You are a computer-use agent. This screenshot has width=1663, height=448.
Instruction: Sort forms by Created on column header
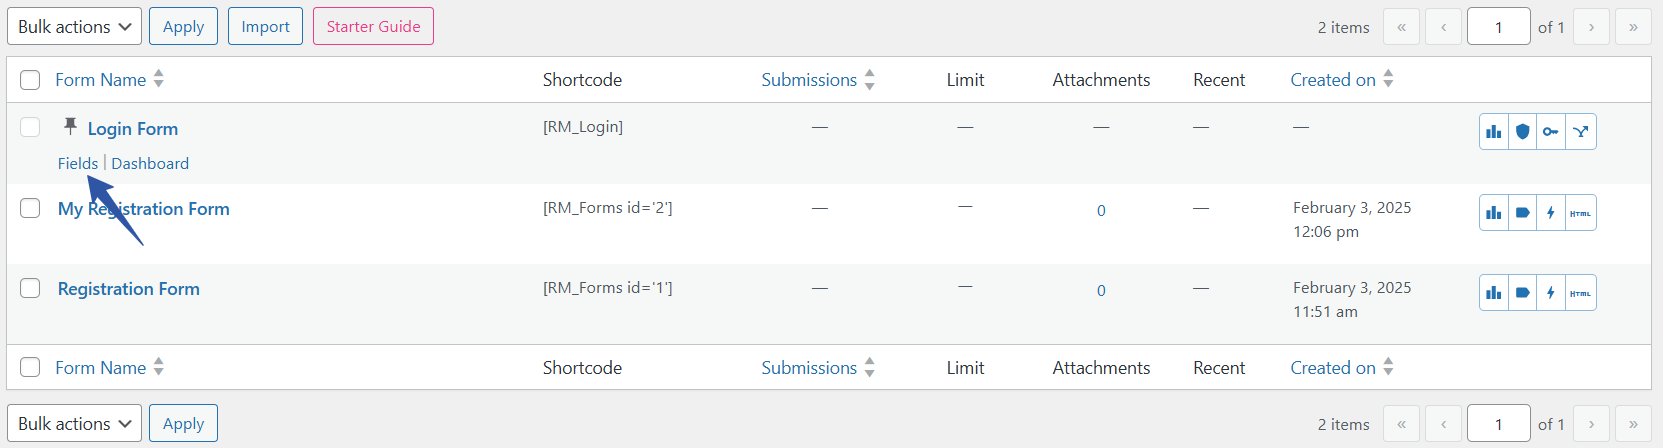[x=1333, y=80]
